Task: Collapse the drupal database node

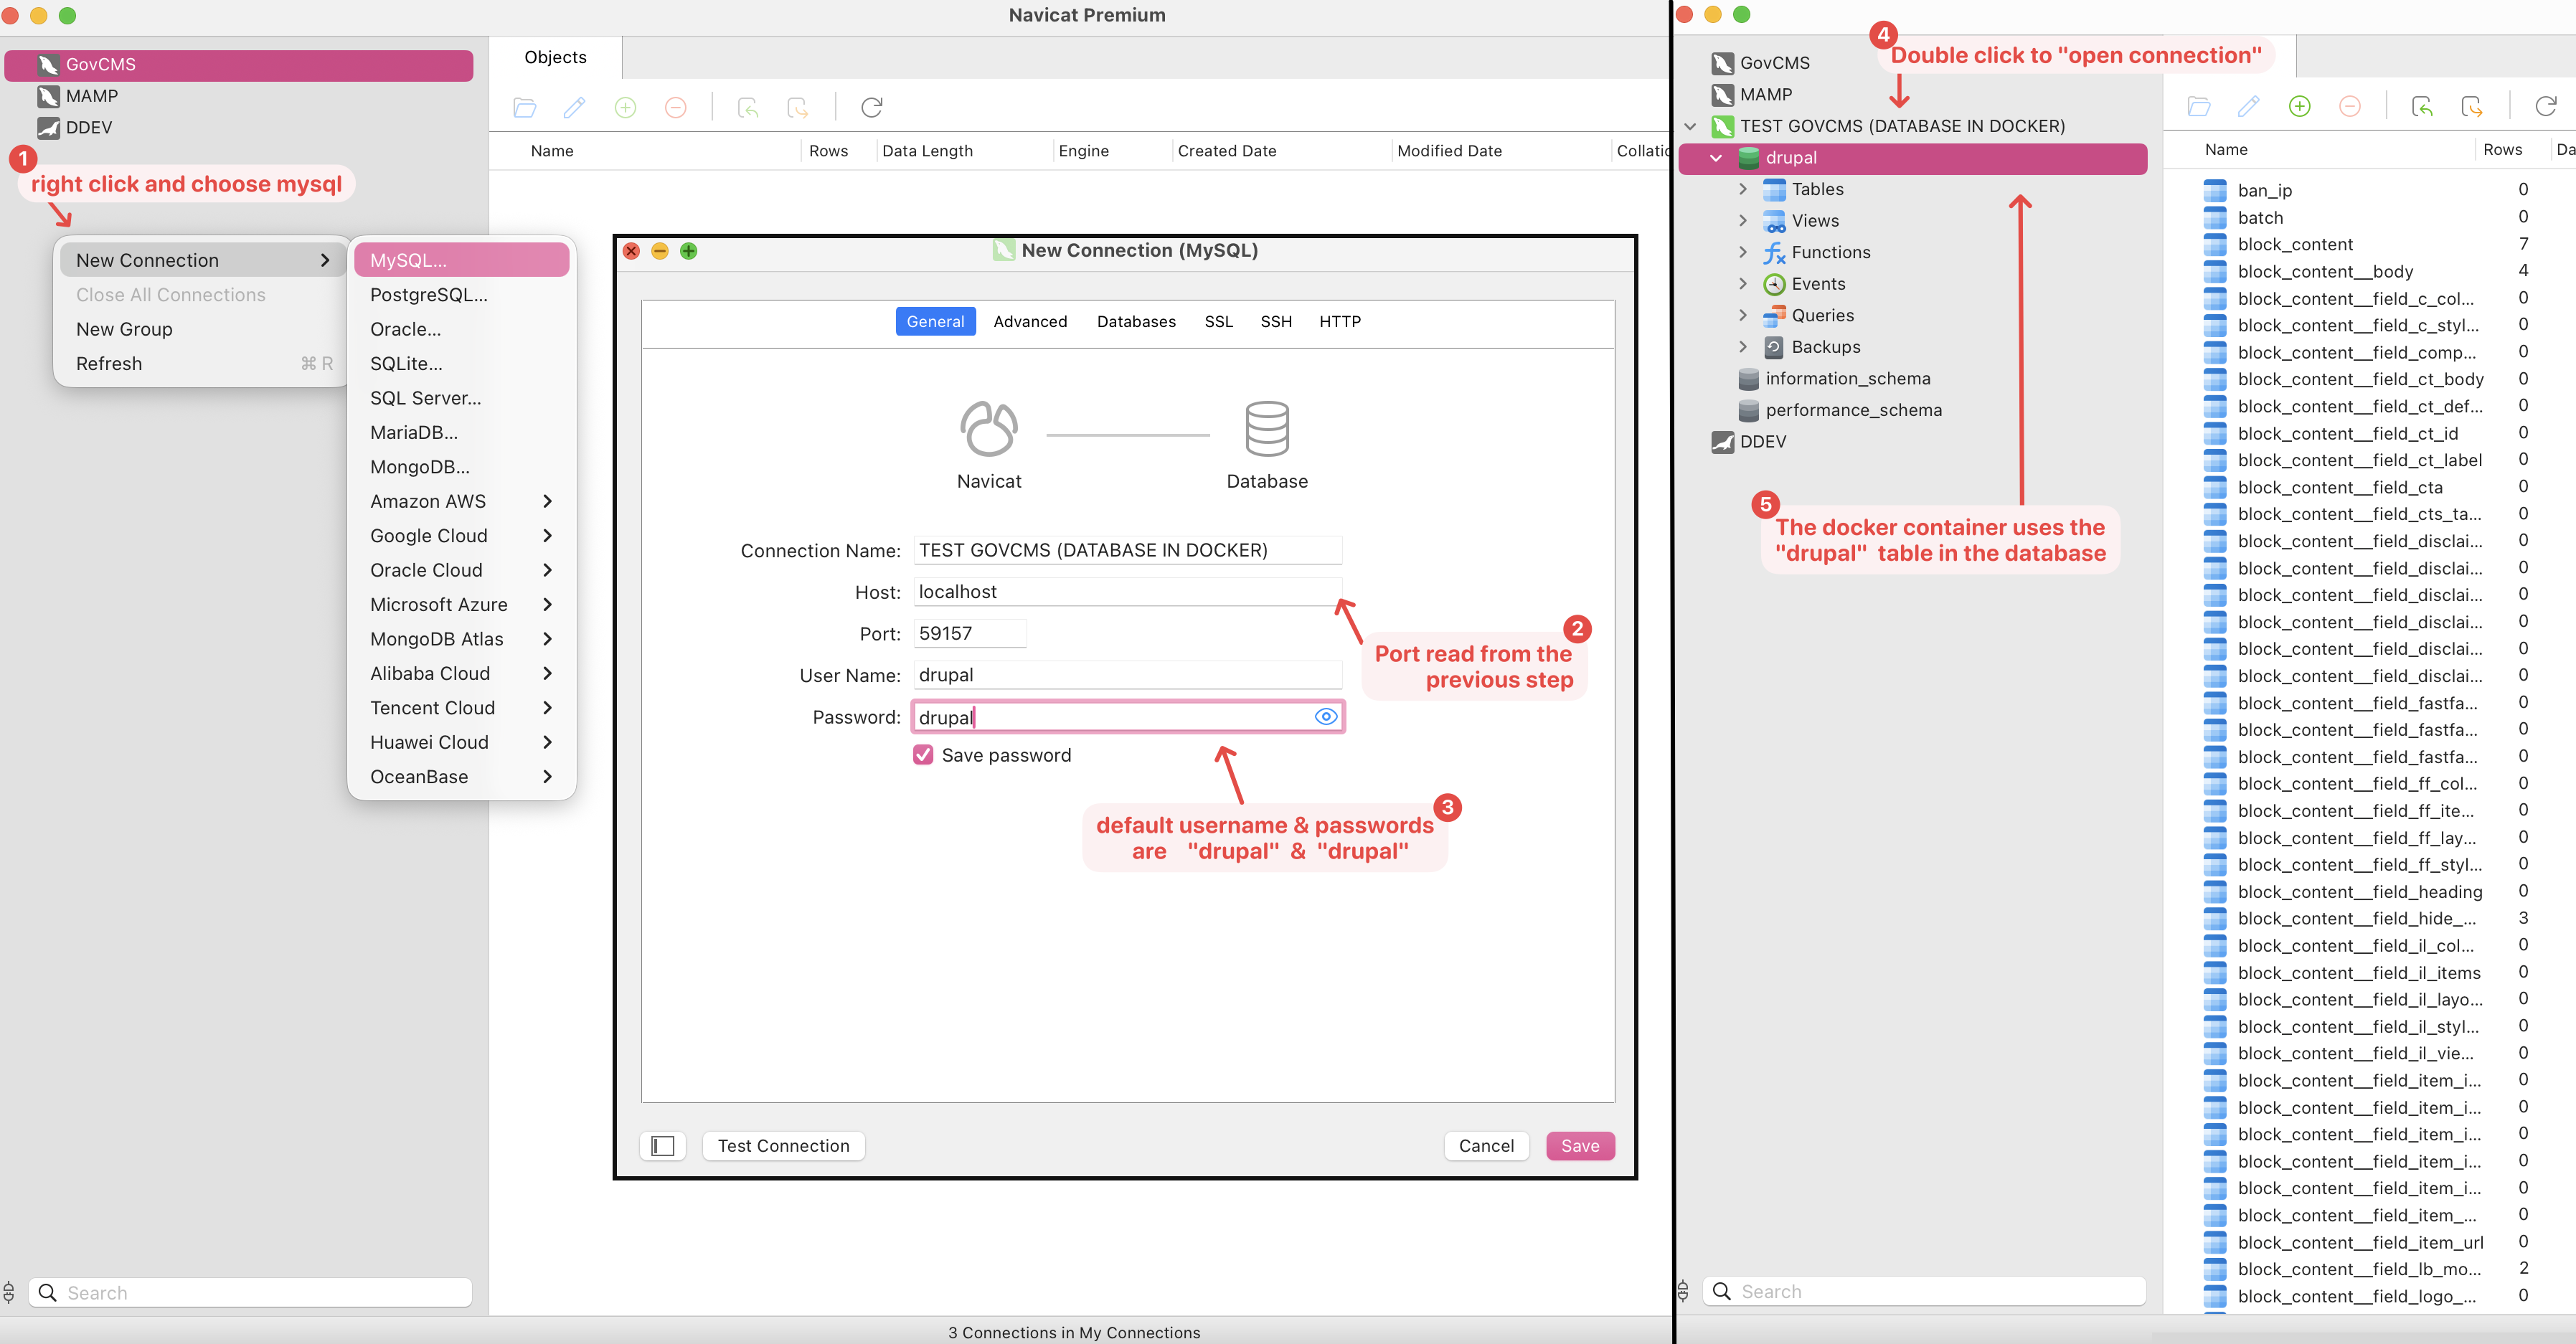Action: coord(1716,158)
